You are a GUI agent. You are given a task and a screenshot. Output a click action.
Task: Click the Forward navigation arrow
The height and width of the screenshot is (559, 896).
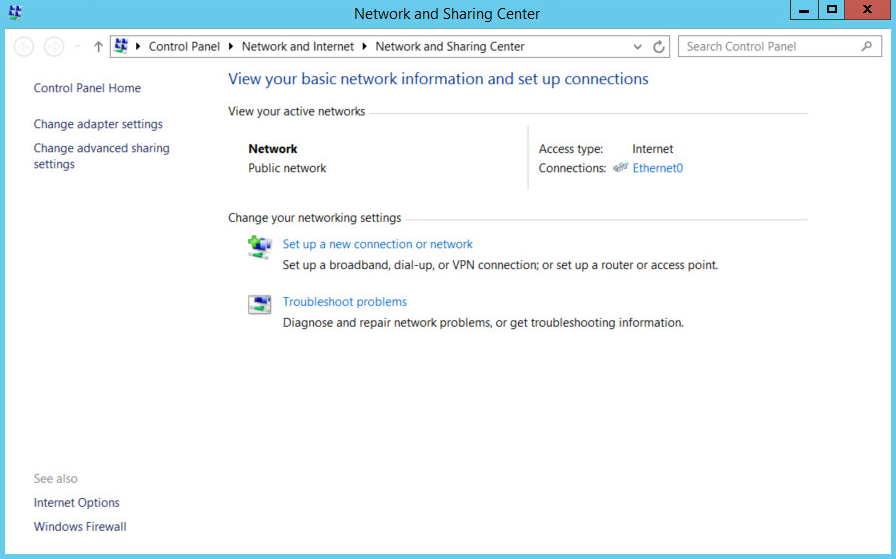click(54, 46)
